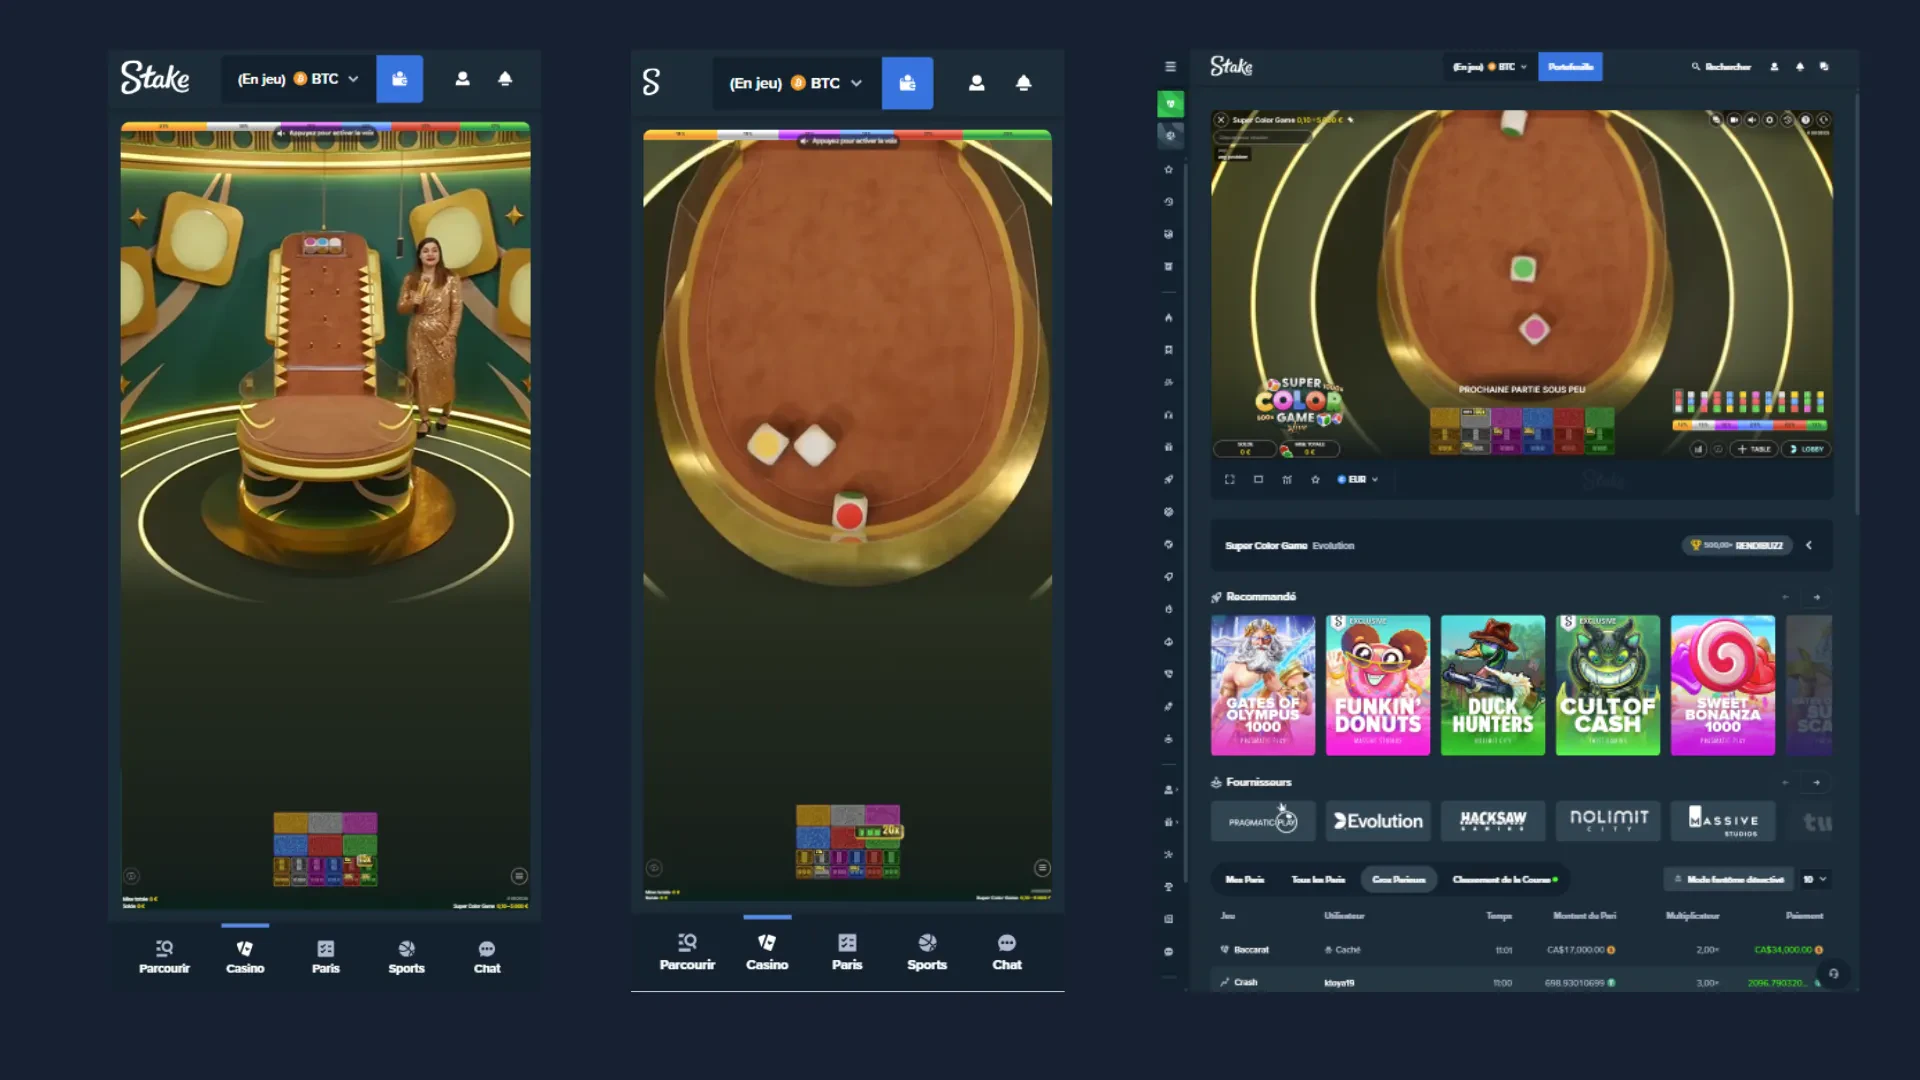
Task: Open the Duck Hunters game thumbnail
Action: click(x=1492, y=685)
